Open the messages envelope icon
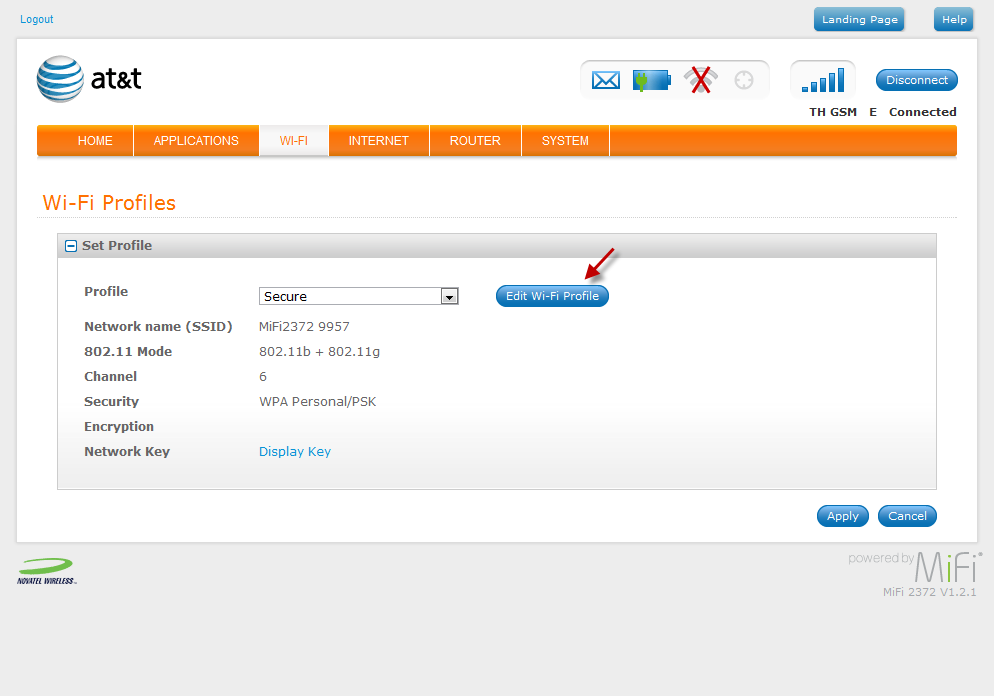 coord(605,81)
